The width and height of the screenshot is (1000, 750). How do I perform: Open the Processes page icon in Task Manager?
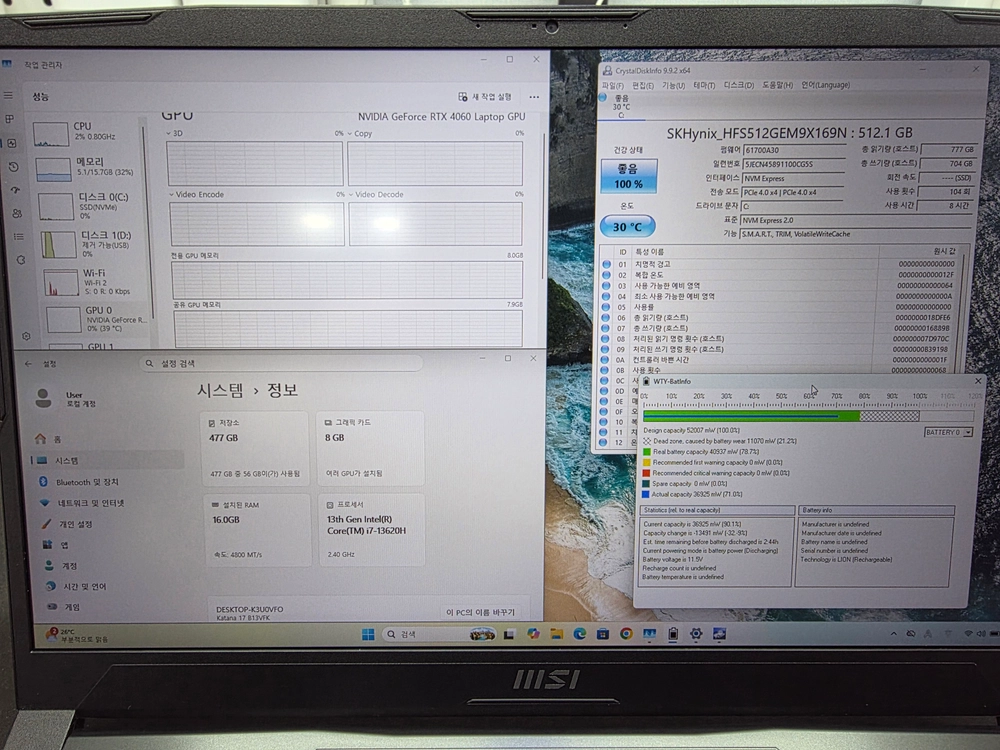point(10,119)
